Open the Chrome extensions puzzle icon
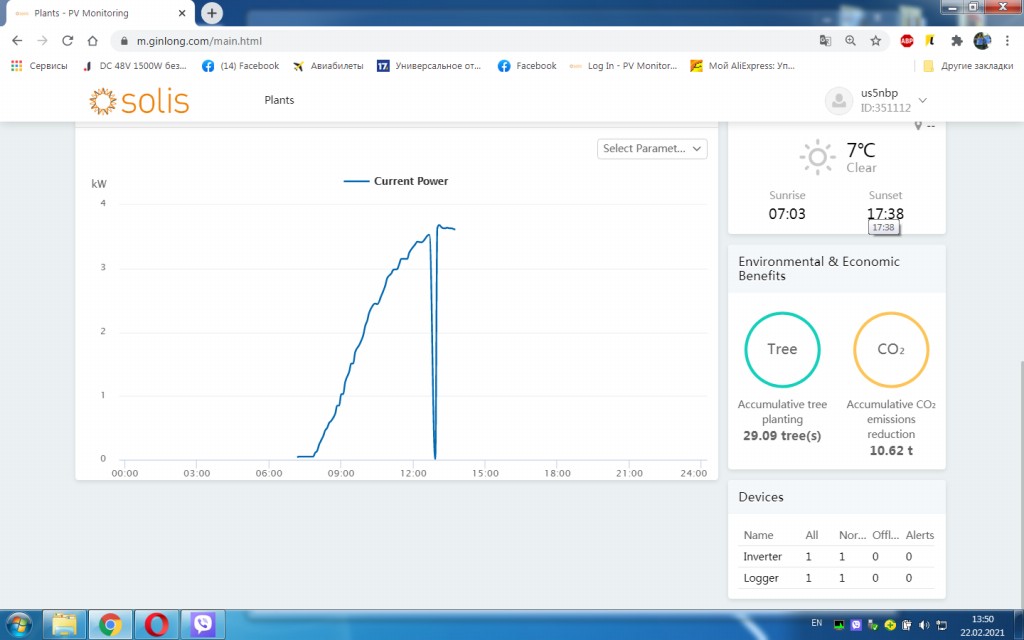 (x=956, y=41)
